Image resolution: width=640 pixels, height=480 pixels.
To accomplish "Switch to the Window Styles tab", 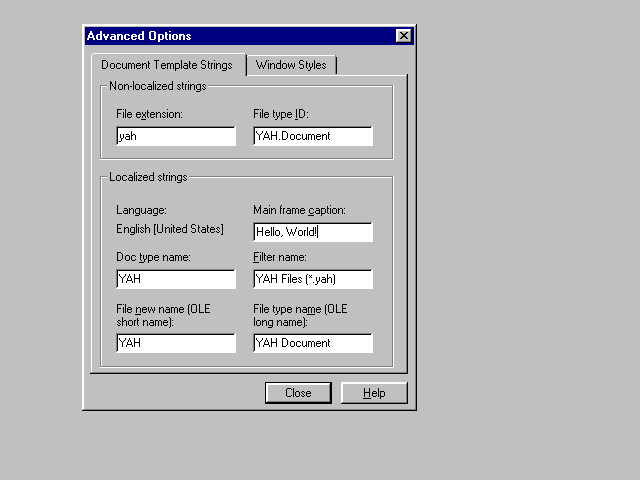I will click(x=290, y=65).
